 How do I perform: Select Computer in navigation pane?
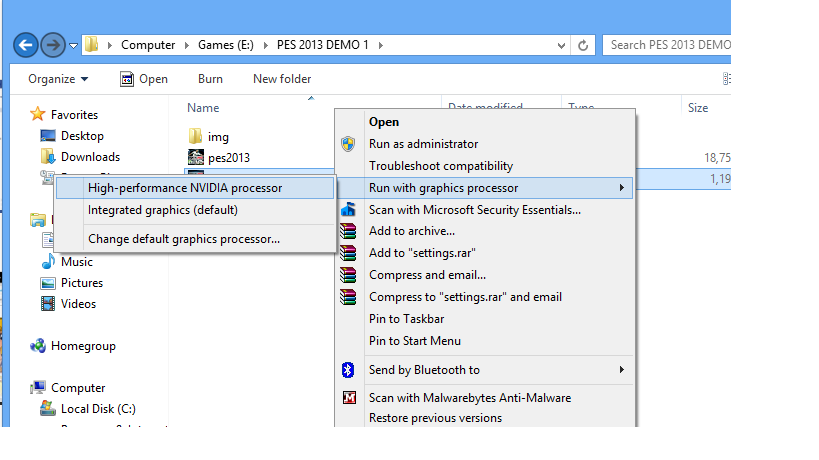pos(78,387)
